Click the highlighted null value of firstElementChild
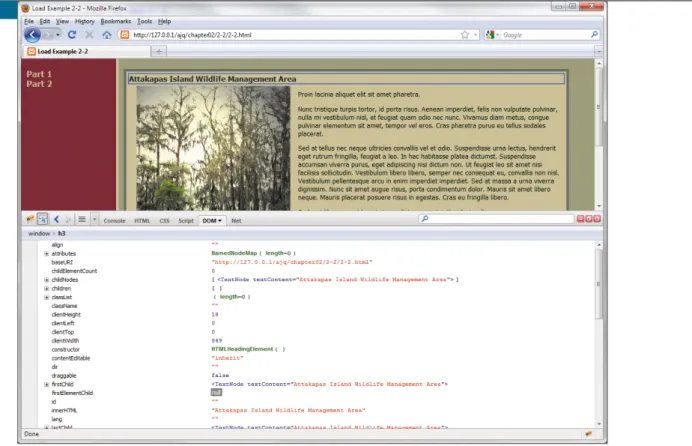 pyautogui.click(x=216, y=393)
